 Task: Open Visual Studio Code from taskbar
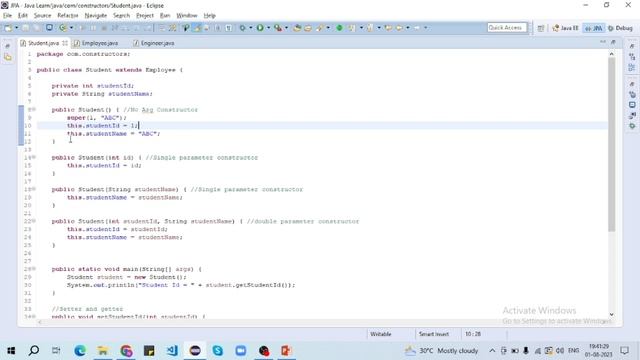[172, 351]
